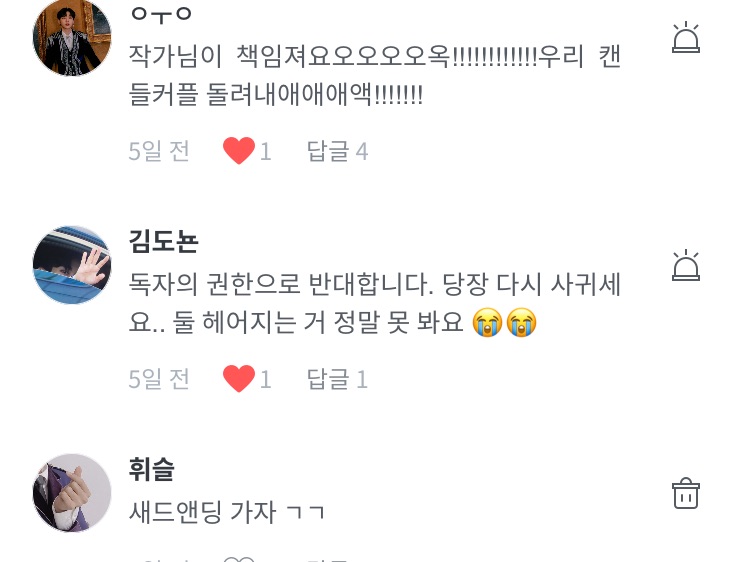Screen dimensions: 750x562
Task: Unlike the ㅇㅜㅇ comment via red heart
Action: pyautogui.click(x=239, y=150)
